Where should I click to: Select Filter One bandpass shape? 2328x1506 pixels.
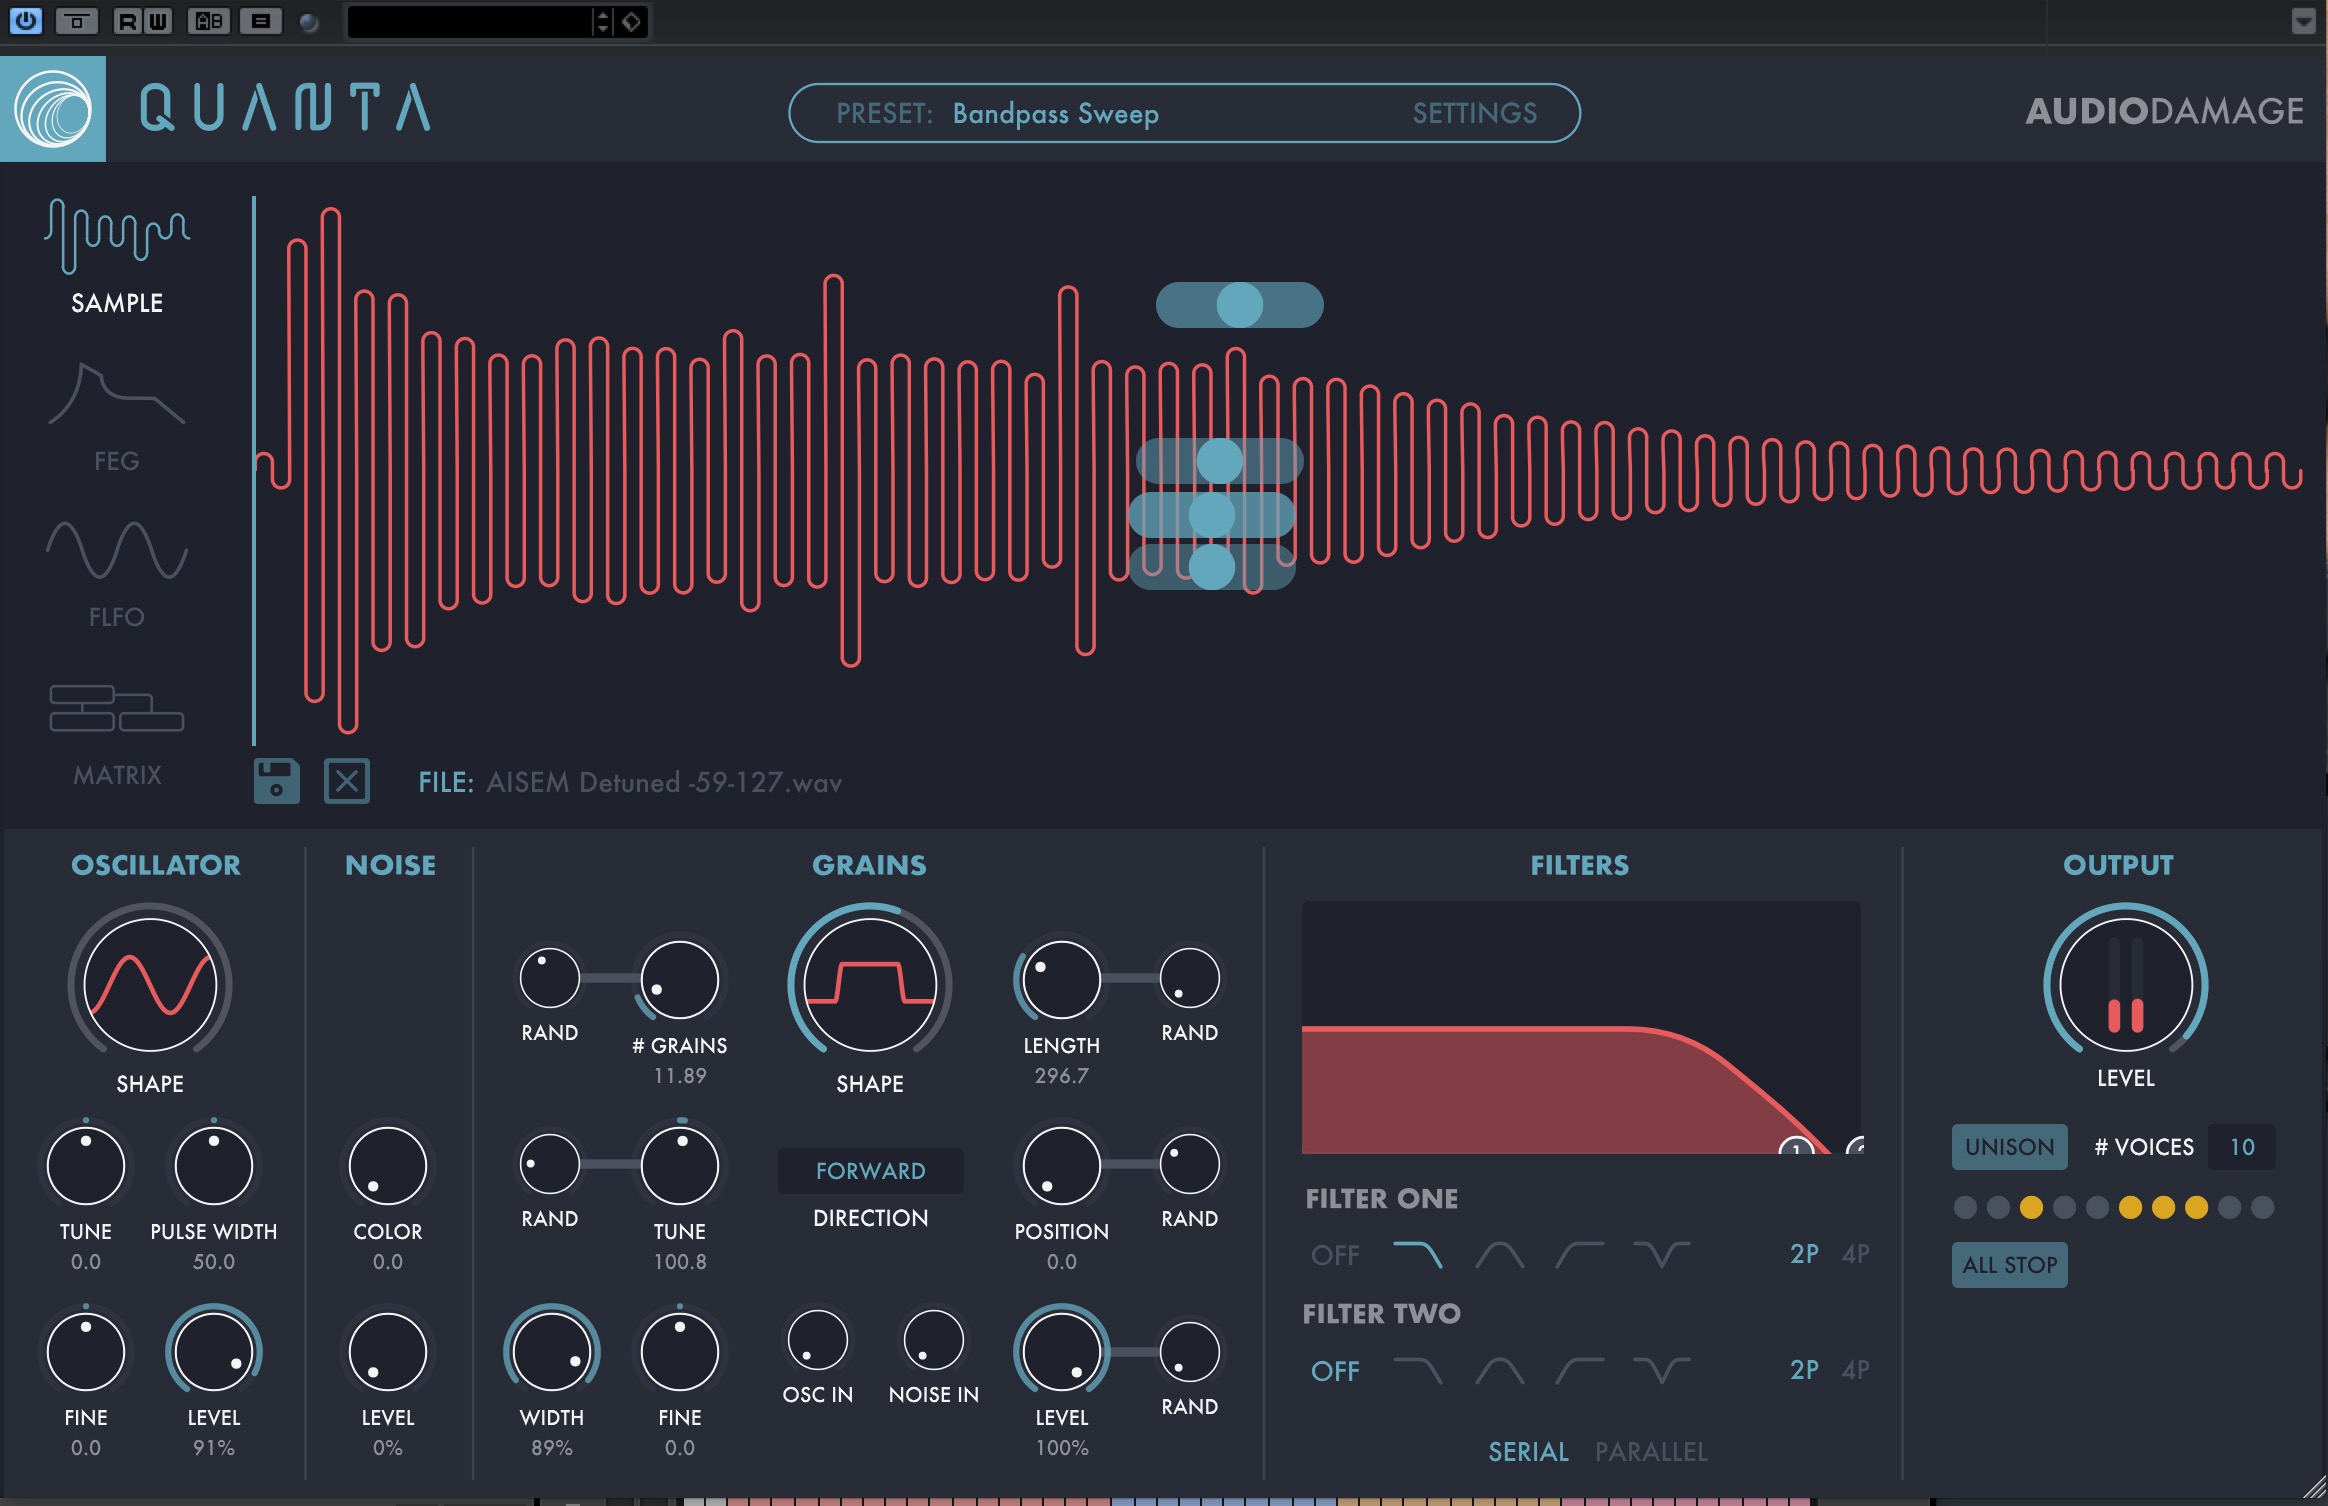click(x=1500, y=1254)
